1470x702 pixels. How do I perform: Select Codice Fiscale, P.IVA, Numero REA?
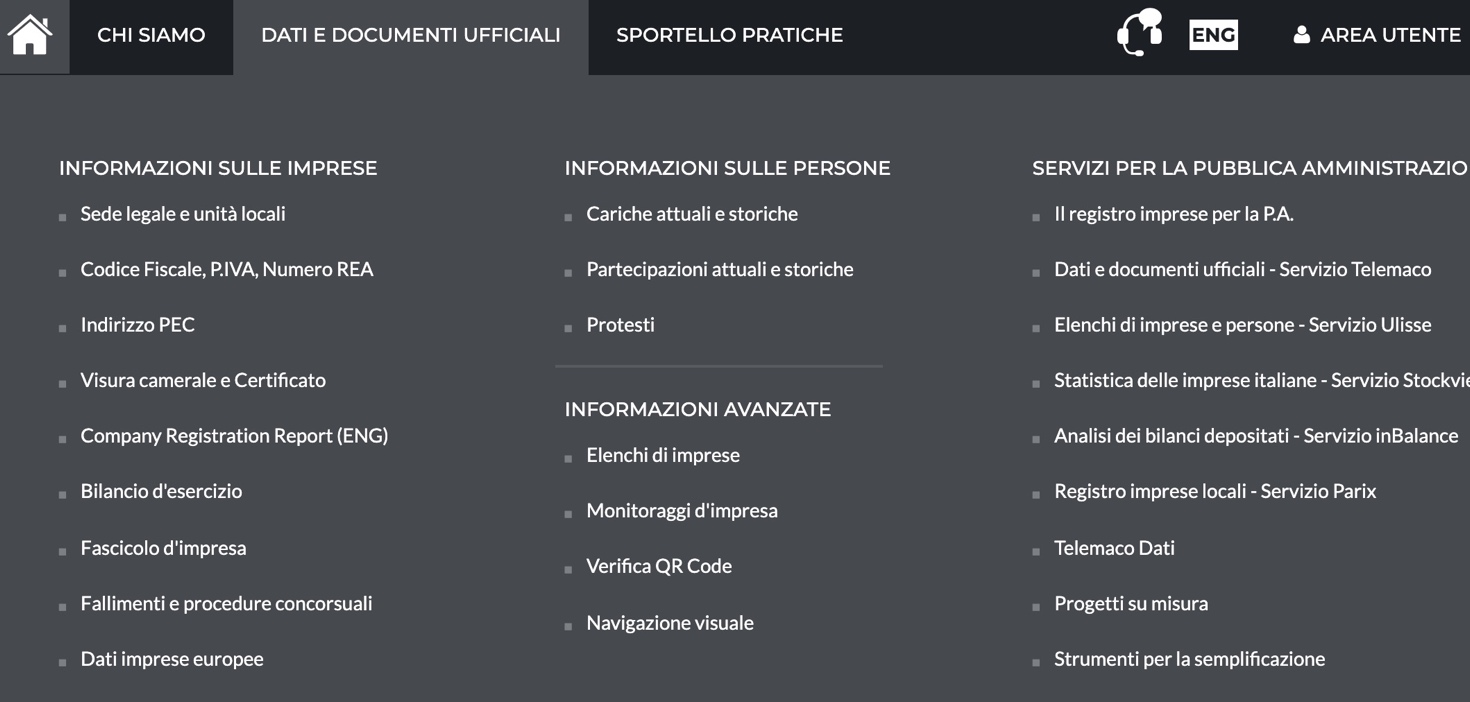point(227,269)
